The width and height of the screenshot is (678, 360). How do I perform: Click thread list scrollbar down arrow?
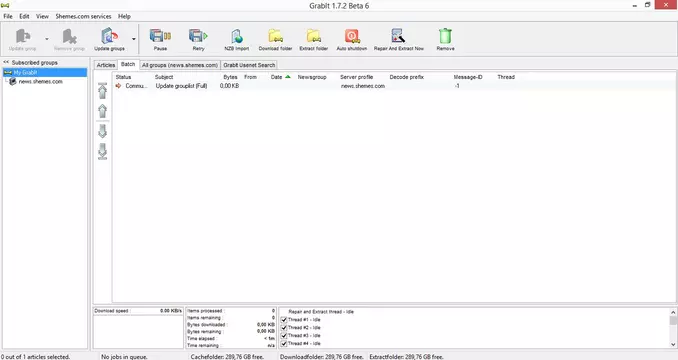pyautogui.click(x=673, y=344)
